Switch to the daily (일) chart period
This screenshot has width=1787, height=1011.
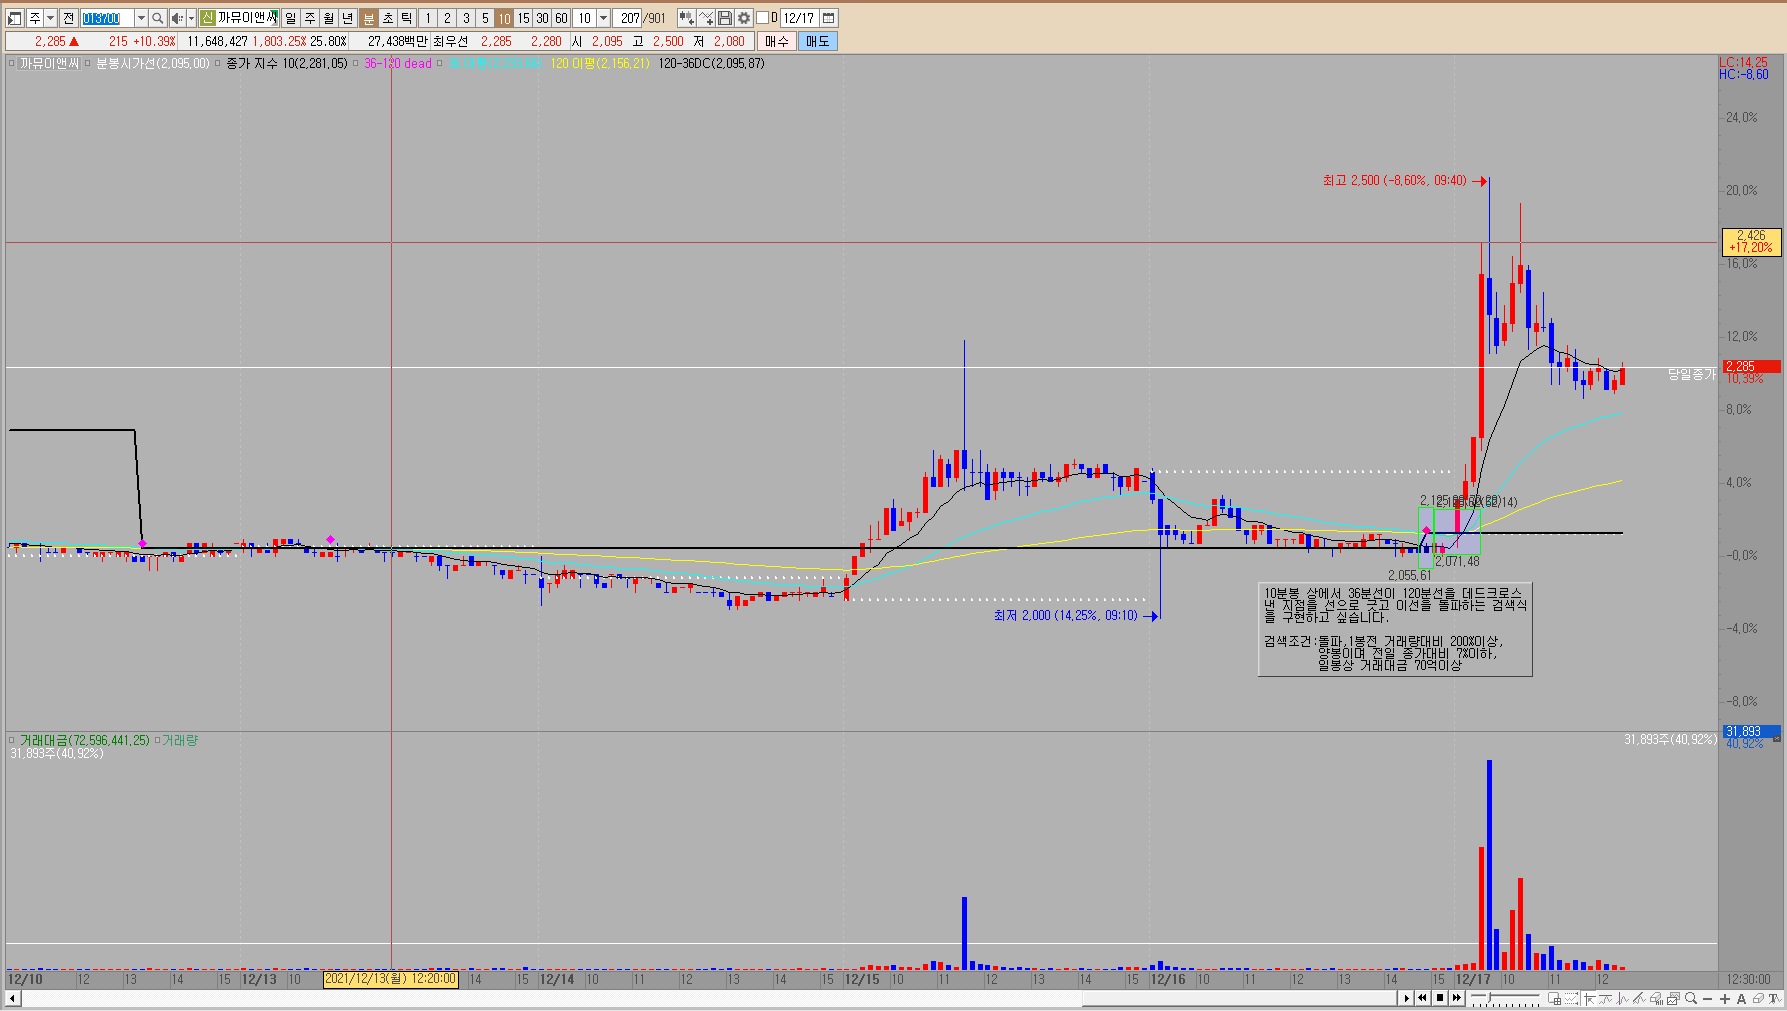tap(290, 18)
